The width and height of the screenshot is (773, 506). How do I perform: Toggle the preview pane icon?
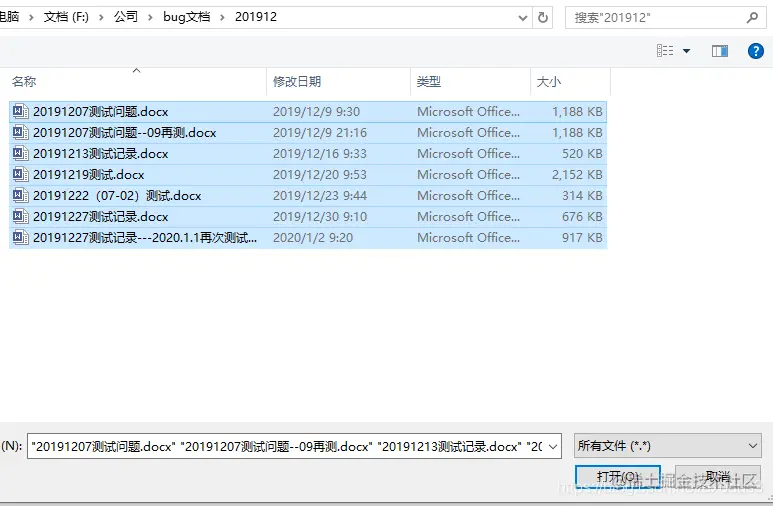click(720, 51)
